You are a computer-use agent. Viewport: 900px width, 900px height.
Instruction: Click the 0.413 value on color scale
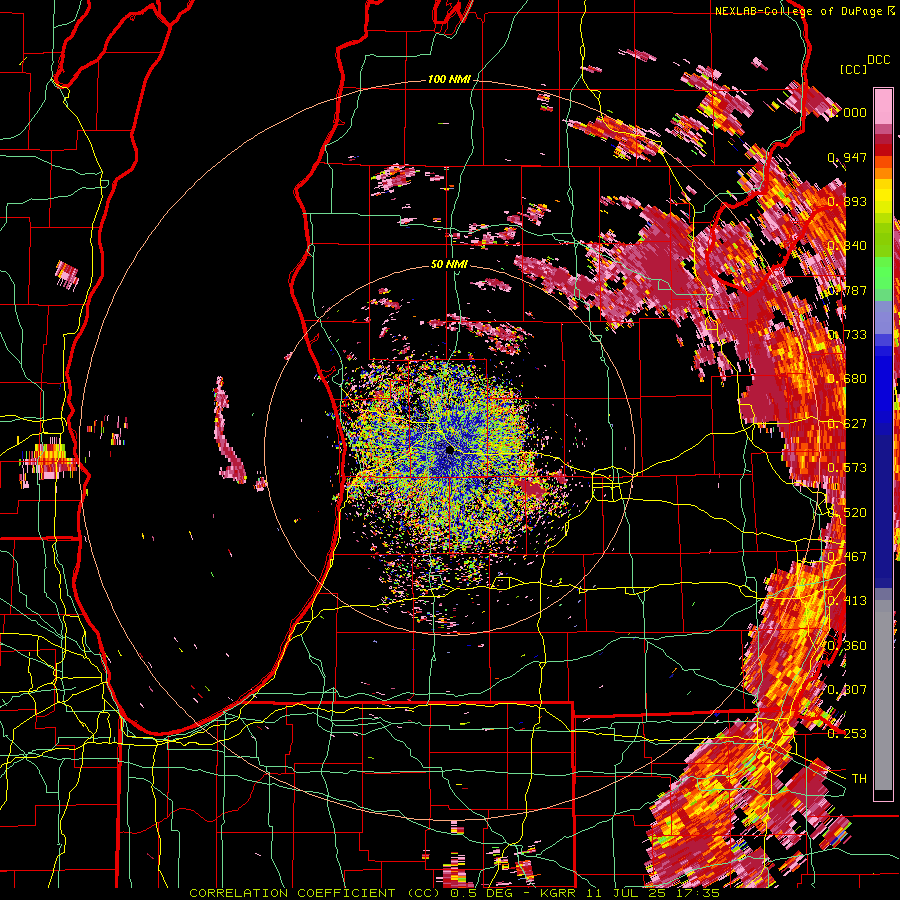[847, 601]
